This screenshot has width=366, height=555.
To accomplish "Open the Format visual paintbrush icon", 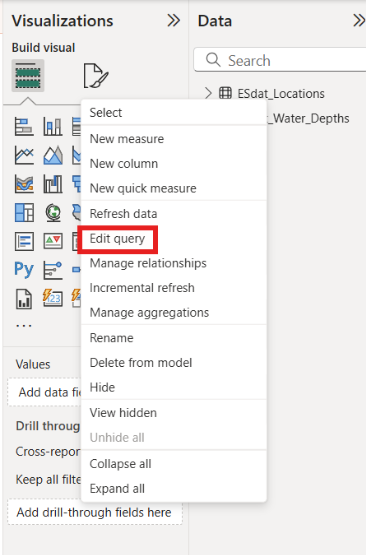I will (x=96, y=75).
